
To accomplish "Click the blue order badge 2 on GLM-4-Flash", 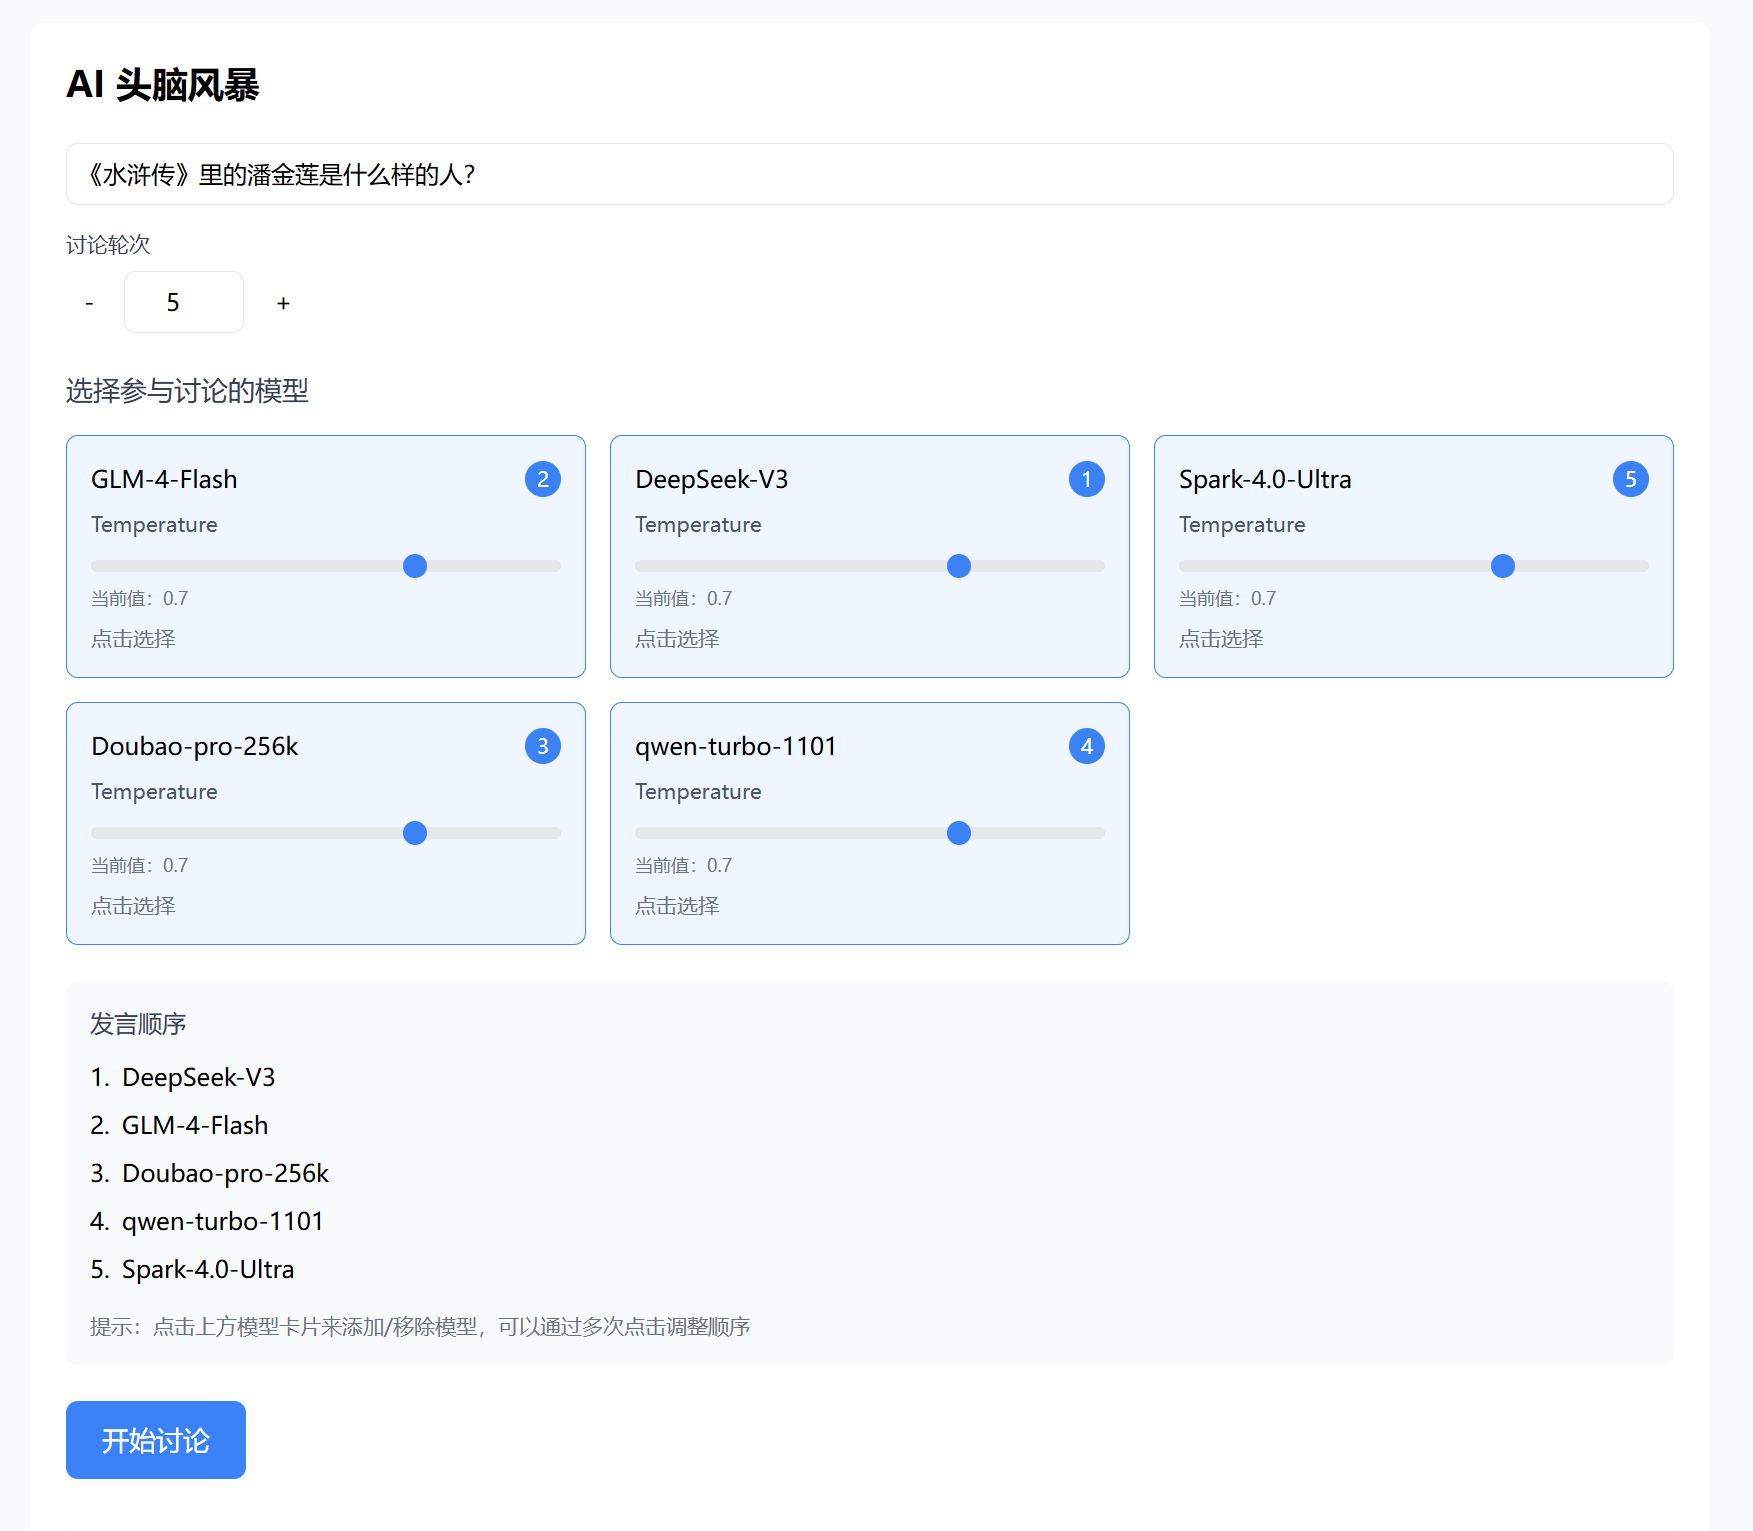I will [x=542, y=479].
